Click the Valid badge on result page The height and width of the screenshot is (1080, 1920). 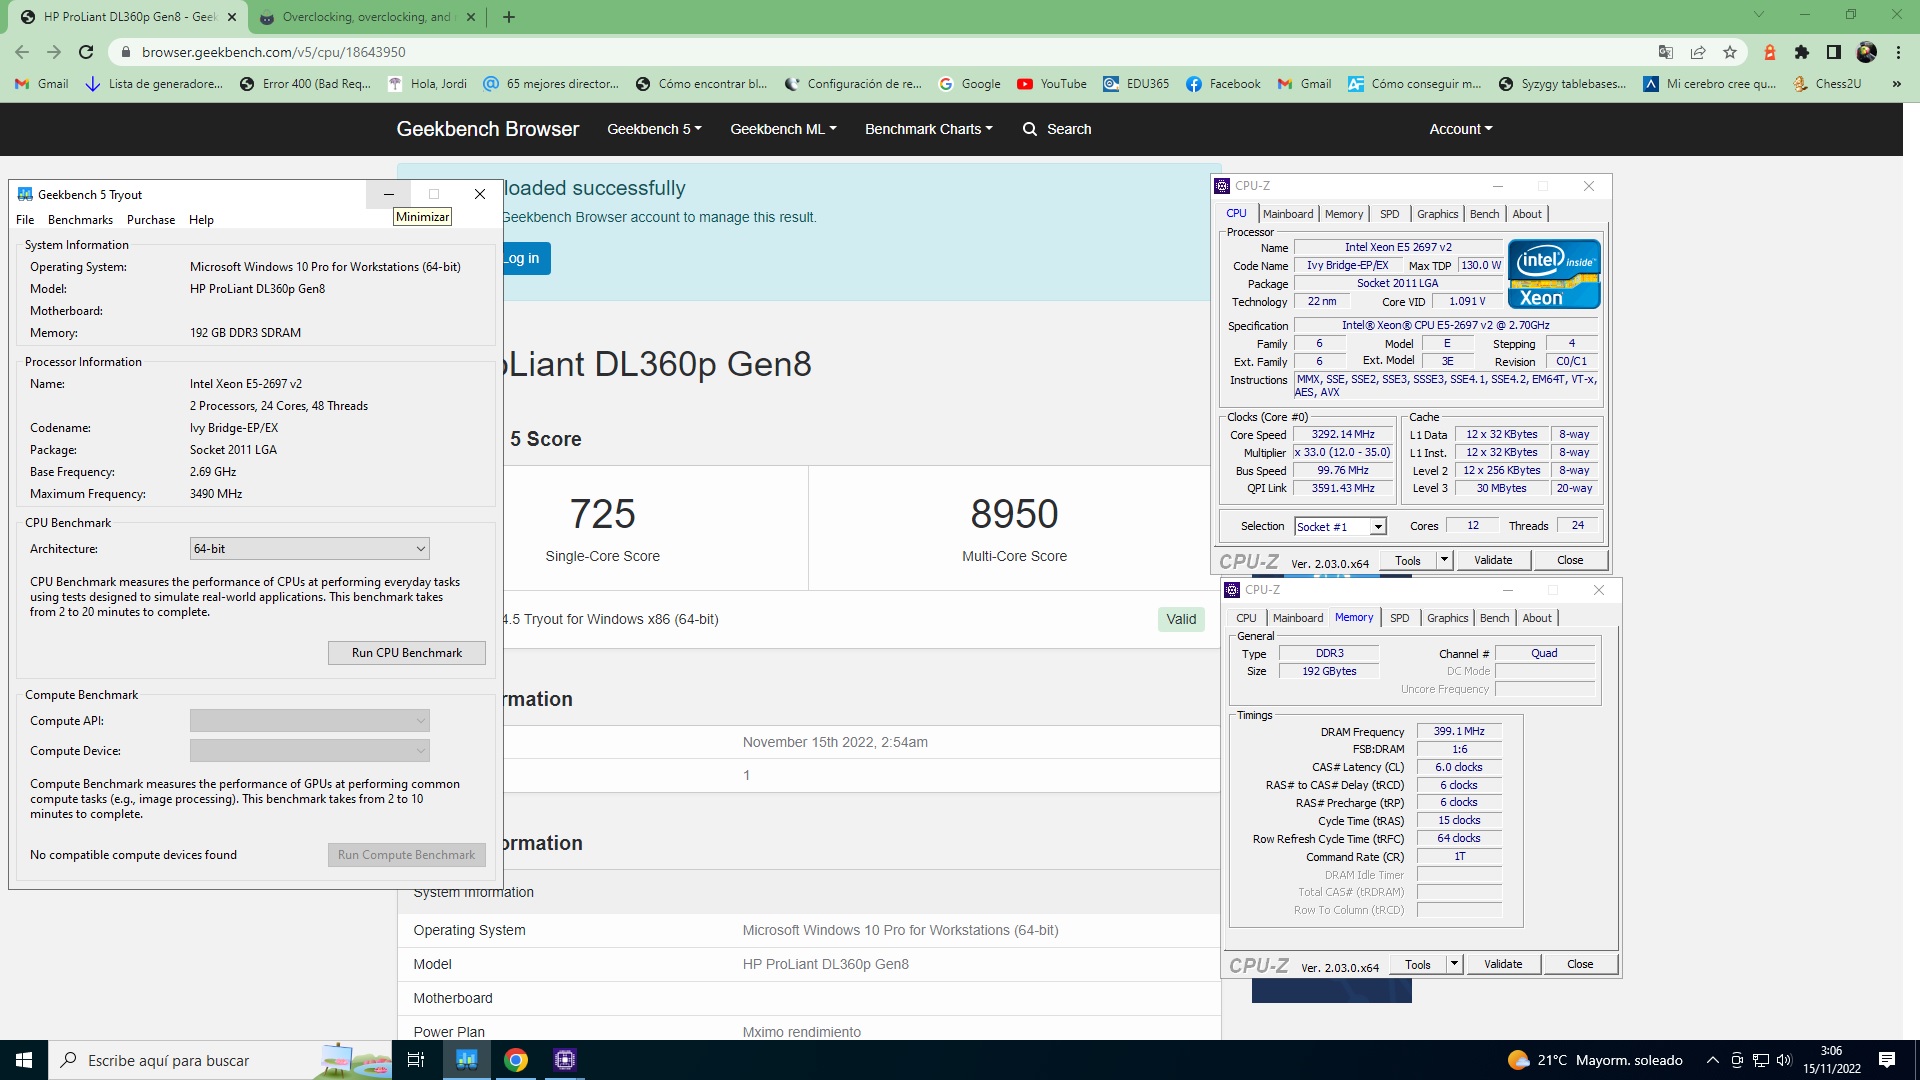click(x=1181, y=619)
